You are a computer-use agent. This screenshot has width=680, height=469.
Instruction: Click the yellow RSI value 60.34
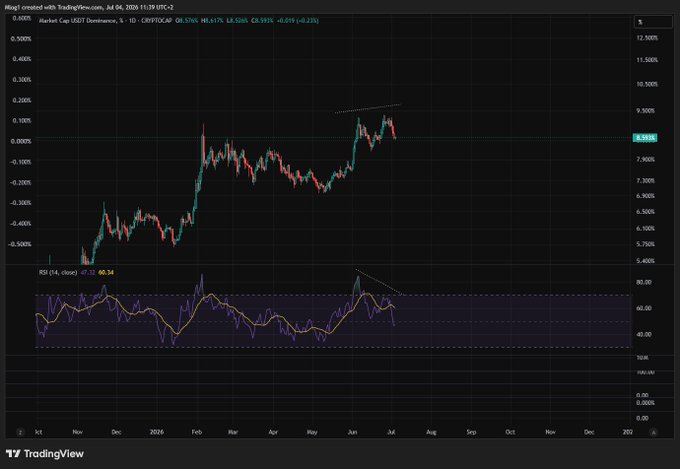(x=106, y=272)
